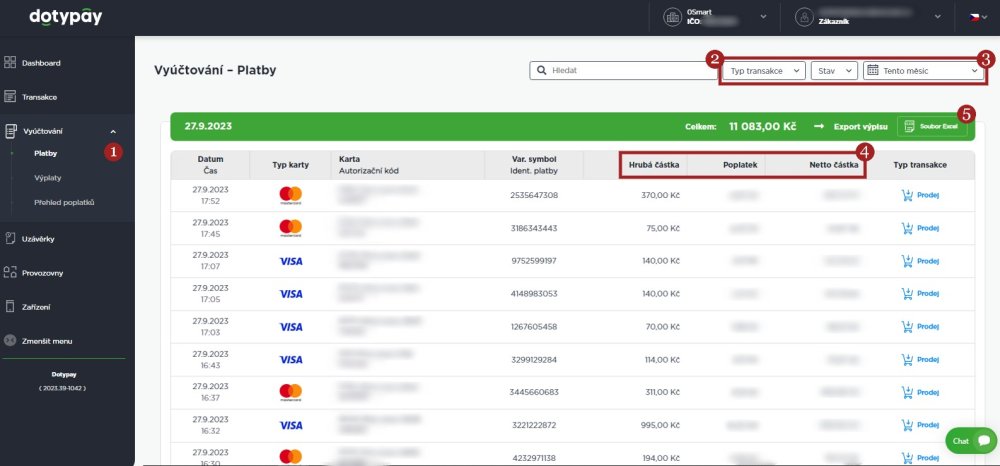Open the Transakce sidebar icon
1000x466 pixels.
click(10, 97)
